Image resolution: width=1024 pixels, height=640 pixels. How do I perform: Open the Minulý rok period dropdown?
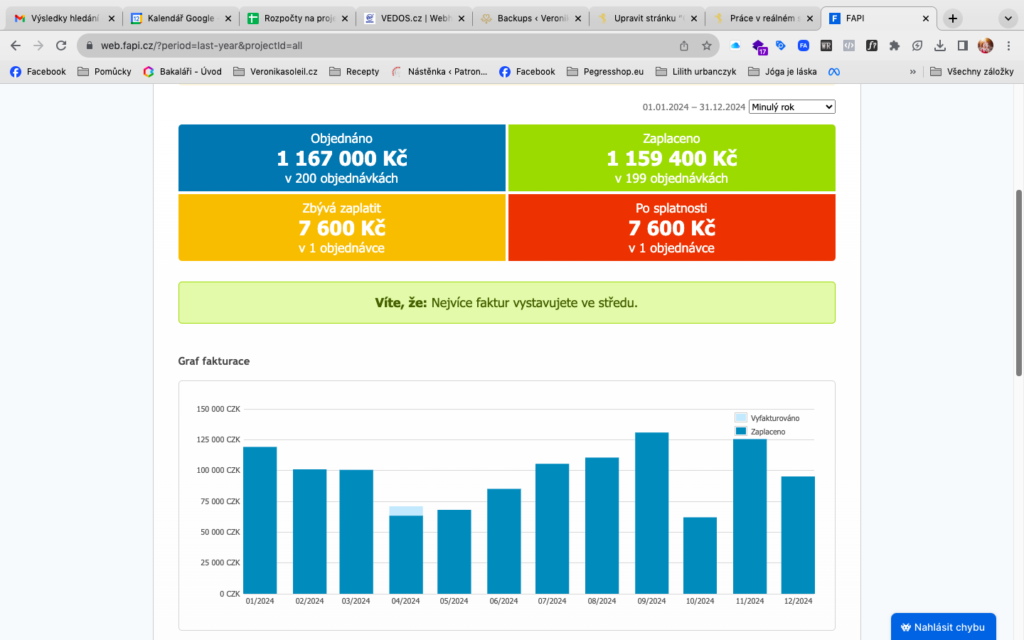pyautogui.click(x=792, y=107)
